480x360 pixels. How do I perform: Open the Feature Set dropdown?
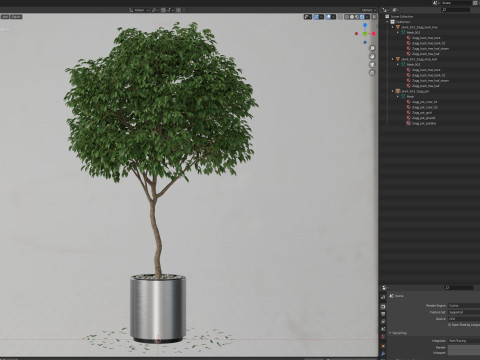click(x=464, y=312)
